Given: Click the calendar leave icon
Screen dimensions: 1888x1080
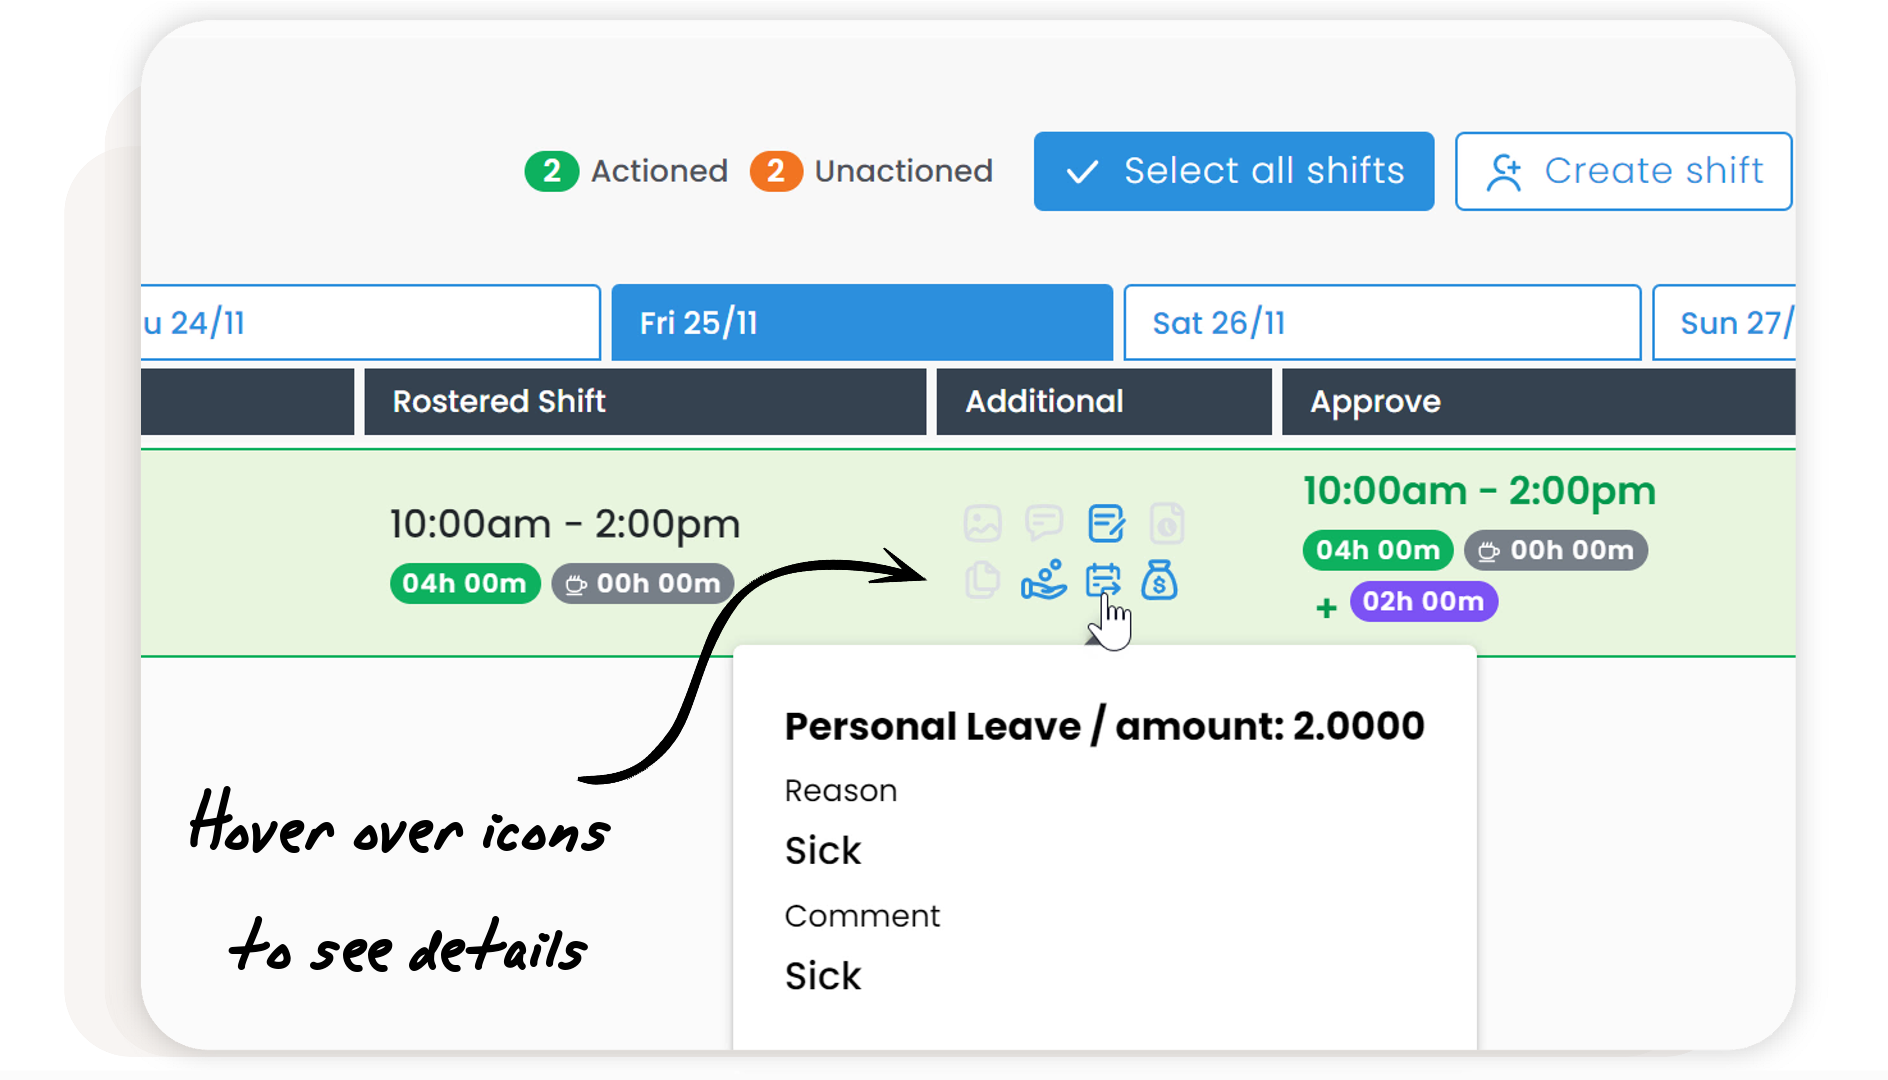Looking at the screenshot, I should pos(1103,580).
